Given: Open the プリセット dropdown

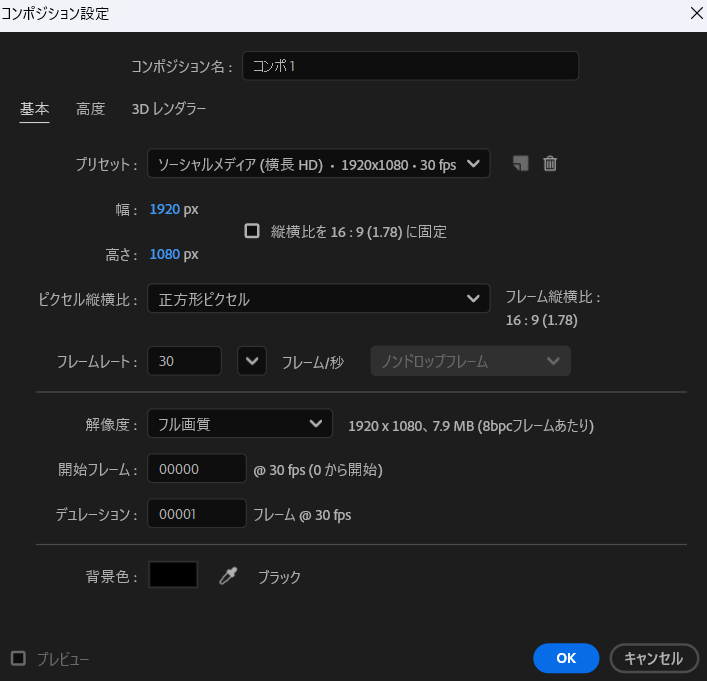Looking at the screenshot, I should (x=318, y=164).
